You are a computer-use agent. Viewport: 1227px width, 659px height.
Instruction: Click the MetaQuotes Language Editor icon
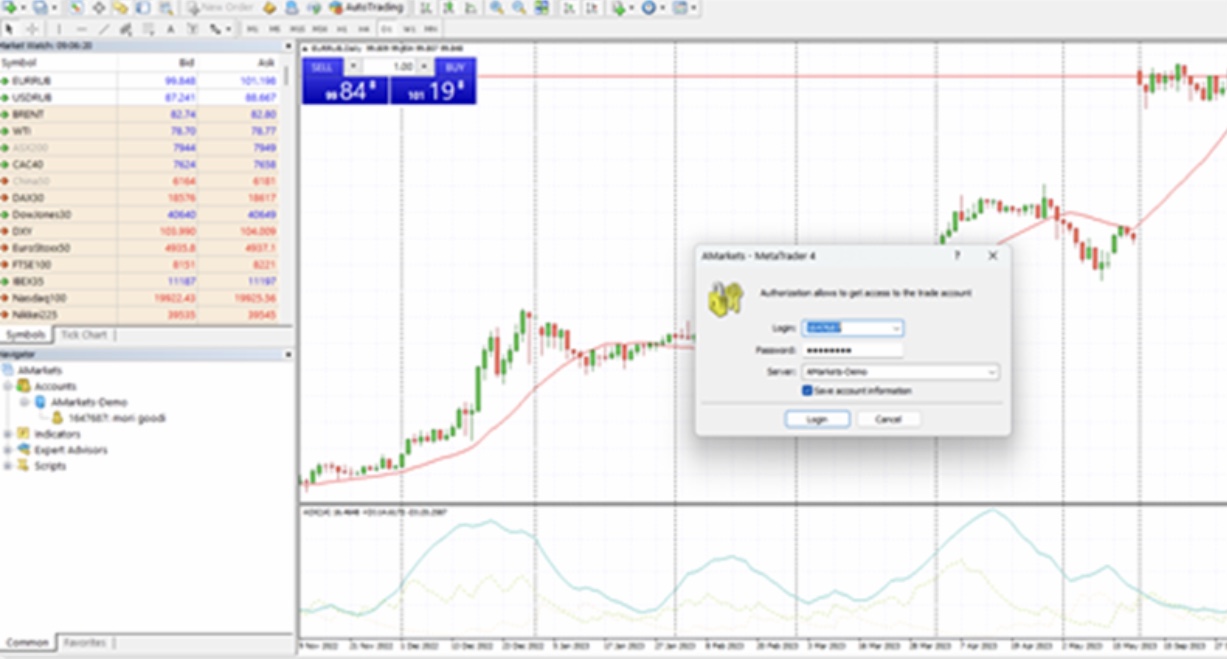[x=269, y=8]
